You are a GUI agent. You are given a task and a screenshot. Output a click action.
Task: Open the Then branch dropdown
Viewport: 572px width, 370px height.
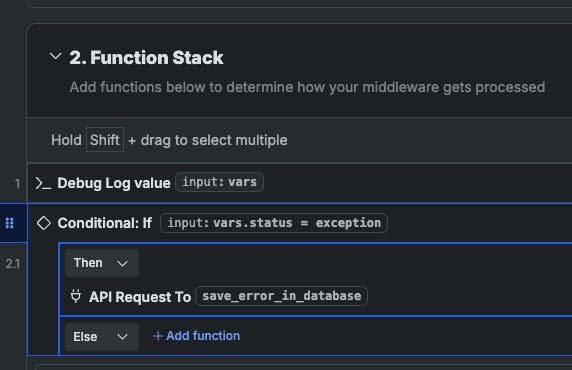click(102, 263)
